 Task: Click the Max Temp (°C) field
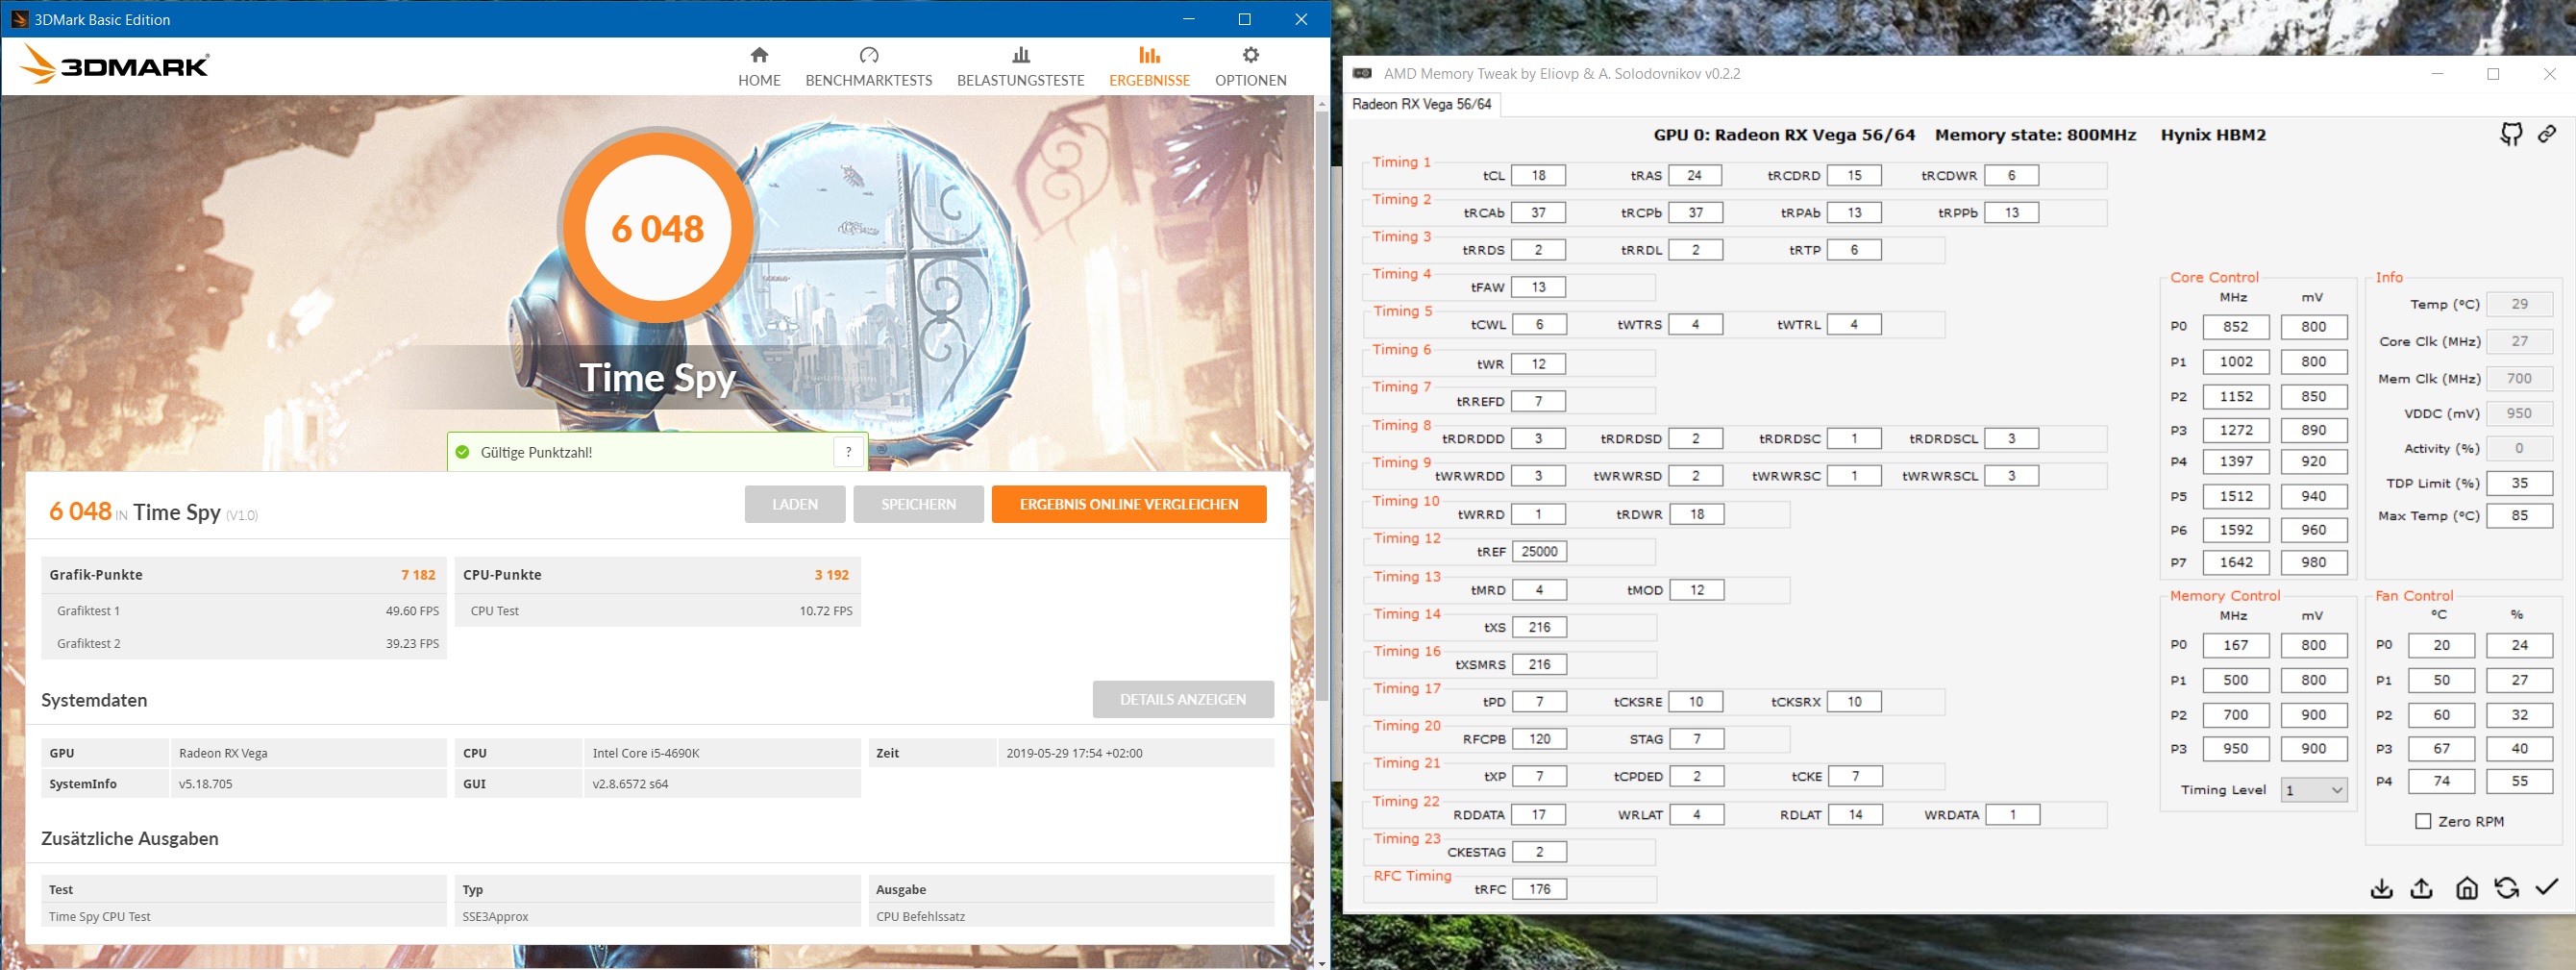(x=2519, y=516)
